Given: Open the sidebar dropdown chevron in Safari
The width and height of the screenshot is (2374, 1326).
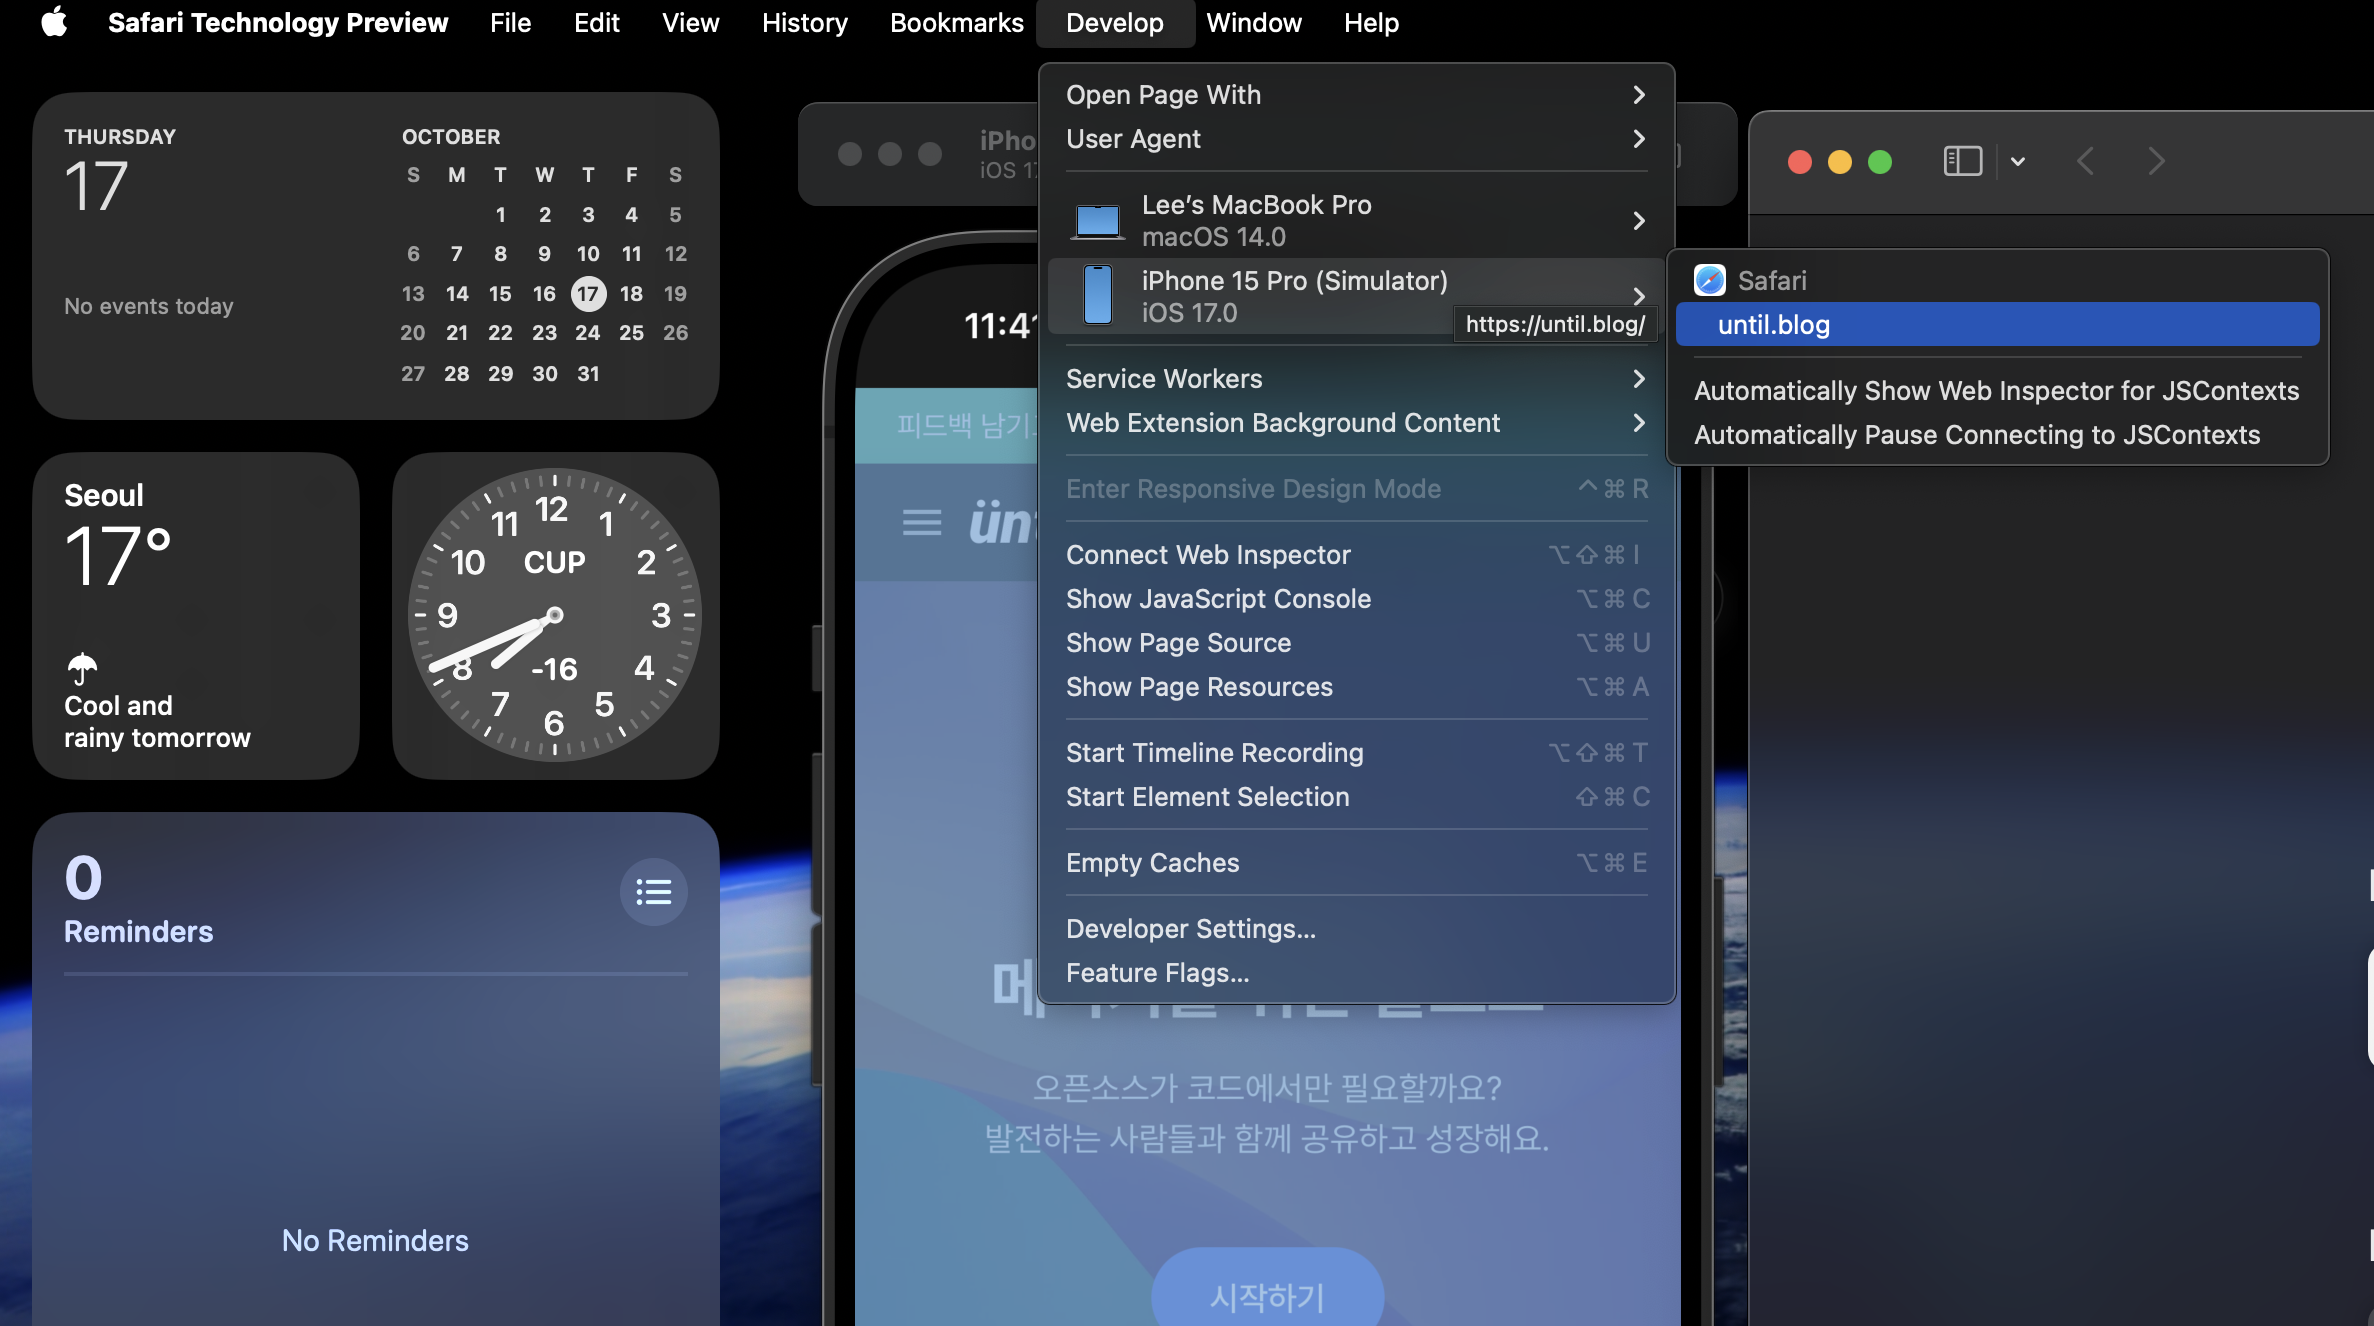Looking at the screenshot, I should point(2018,161).
